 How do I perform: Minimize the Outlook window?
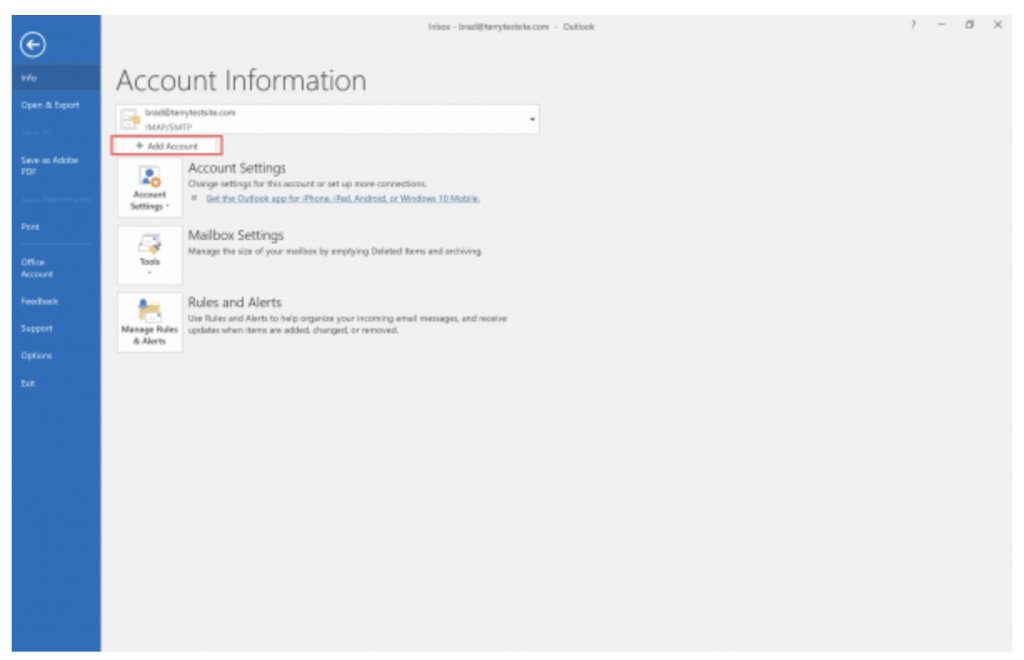(941, 25)
